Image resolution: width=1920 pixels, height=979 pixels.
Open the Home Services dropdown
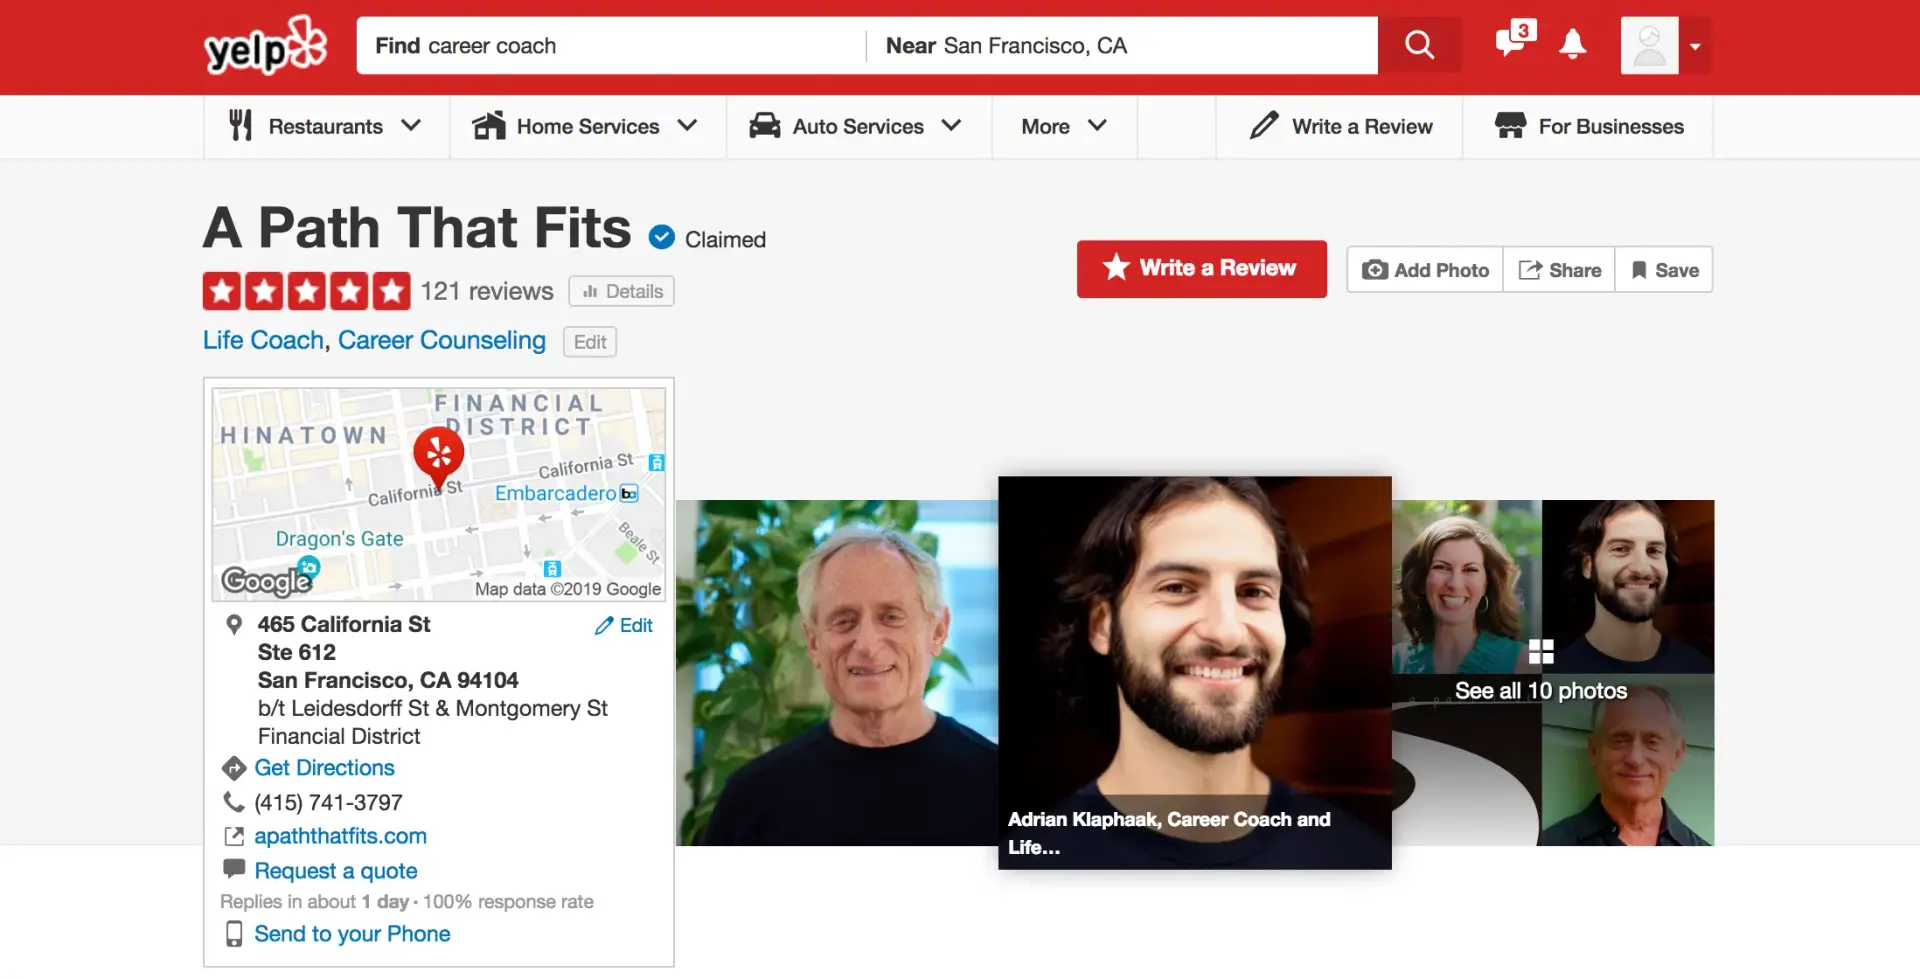[x=587, y=127]
